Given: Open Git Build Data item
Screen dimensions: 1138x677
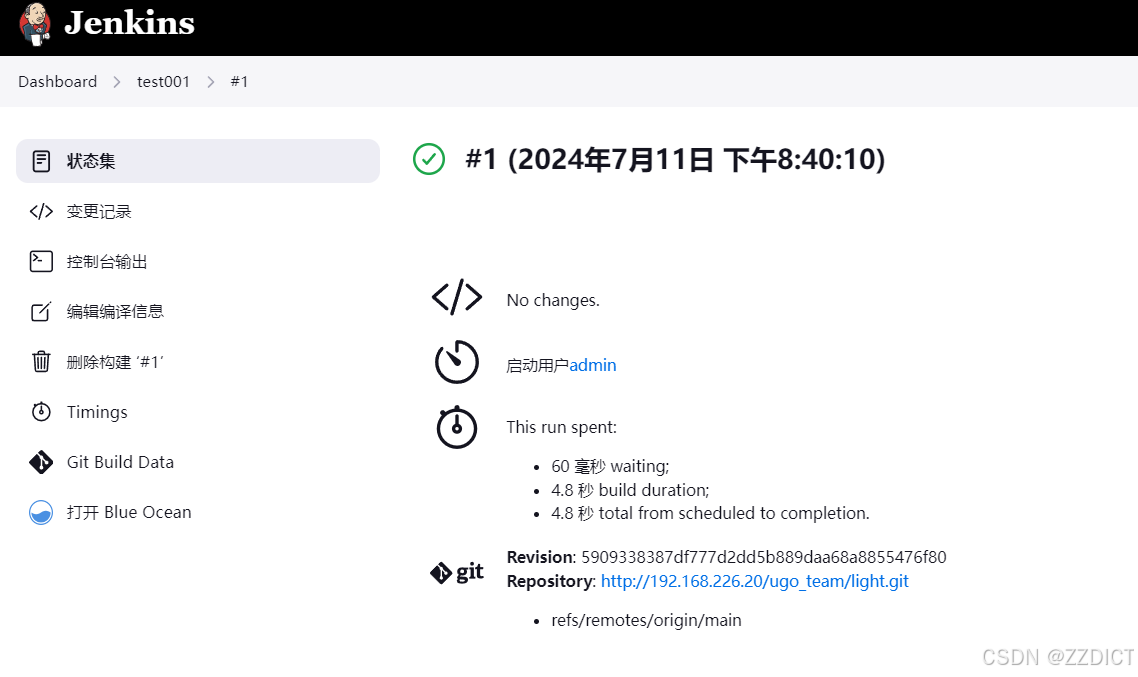Looking at the screenshot, I should (197, 461).
